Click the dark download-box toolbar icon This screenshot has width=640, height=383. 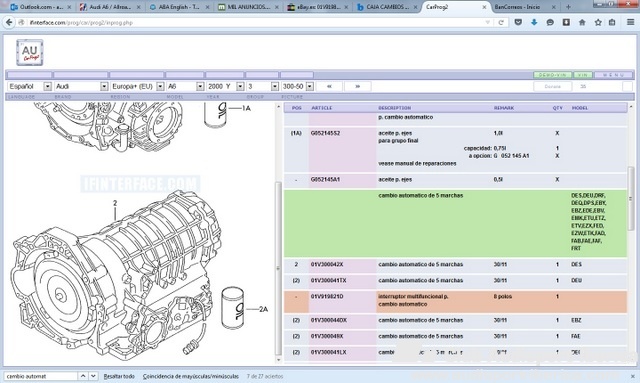[x=566, y=22]
